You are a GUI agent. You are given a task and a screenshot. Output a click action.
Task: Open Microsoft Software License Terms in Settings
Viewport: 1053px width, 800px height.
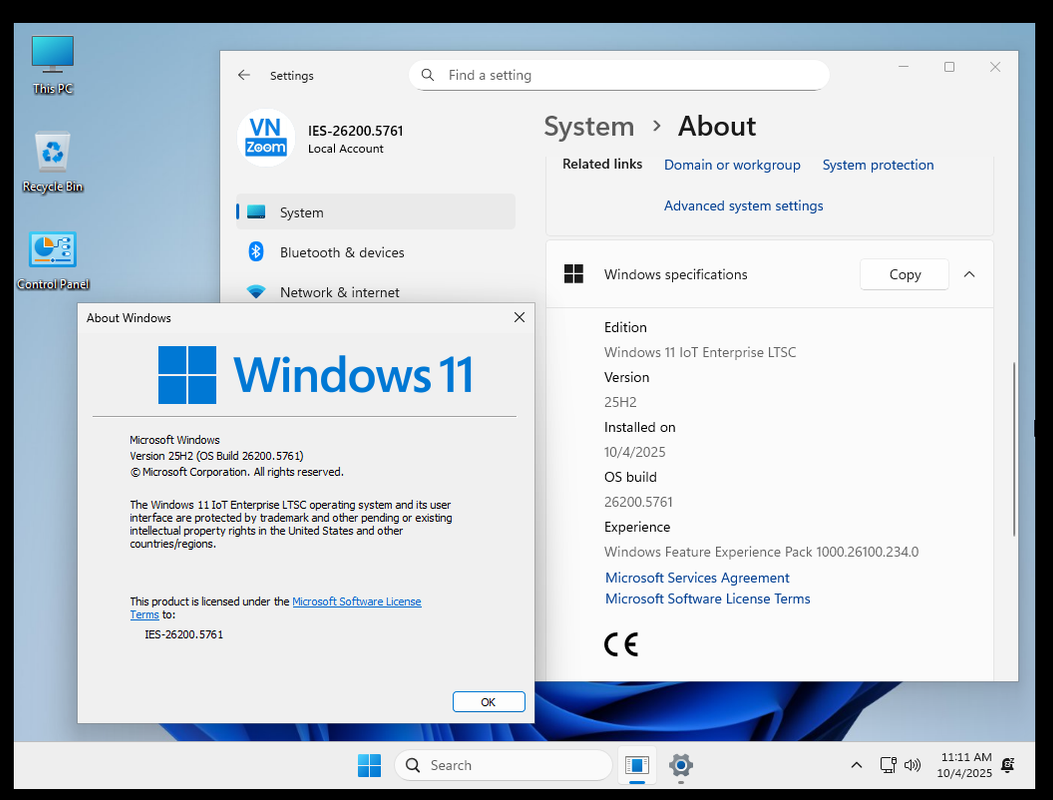(x=707, y=598)
